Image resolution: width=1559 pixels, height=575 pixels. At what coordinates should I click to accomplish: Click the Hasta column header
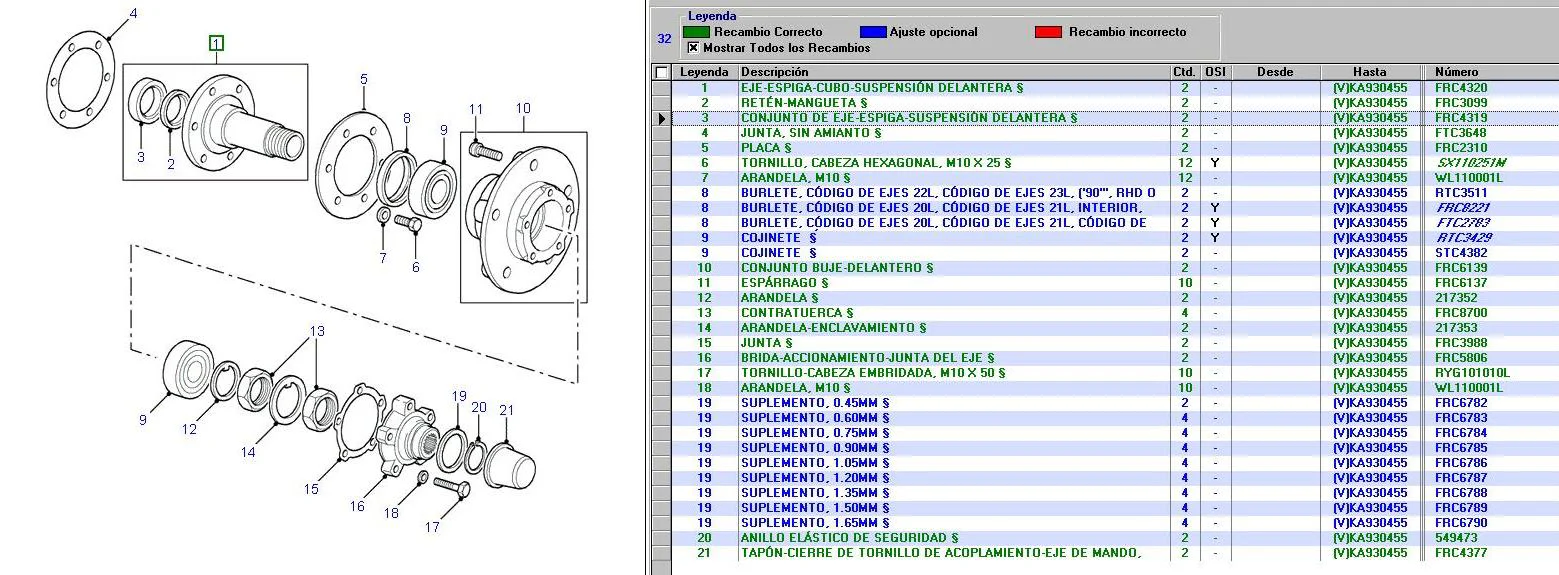[1370, 72]
